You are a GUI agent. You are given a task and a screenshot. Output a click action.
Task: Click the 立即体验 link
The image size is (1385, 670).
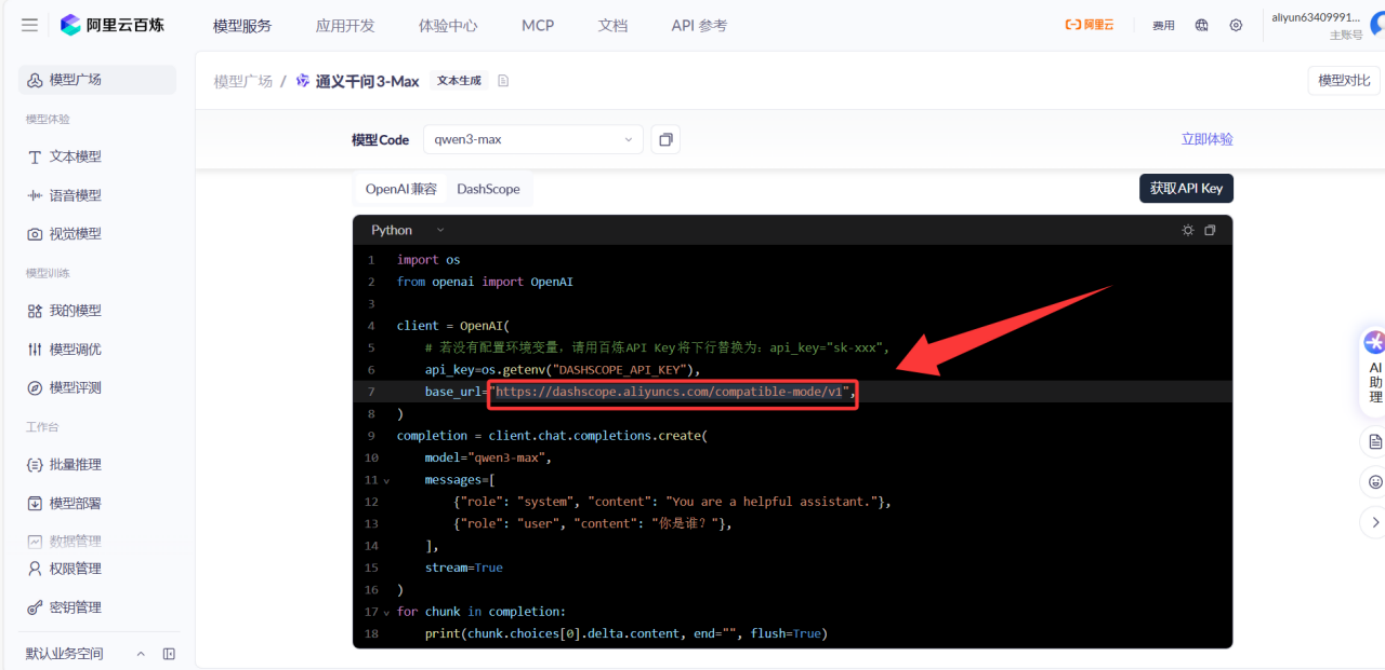[x=1207, y=140]
